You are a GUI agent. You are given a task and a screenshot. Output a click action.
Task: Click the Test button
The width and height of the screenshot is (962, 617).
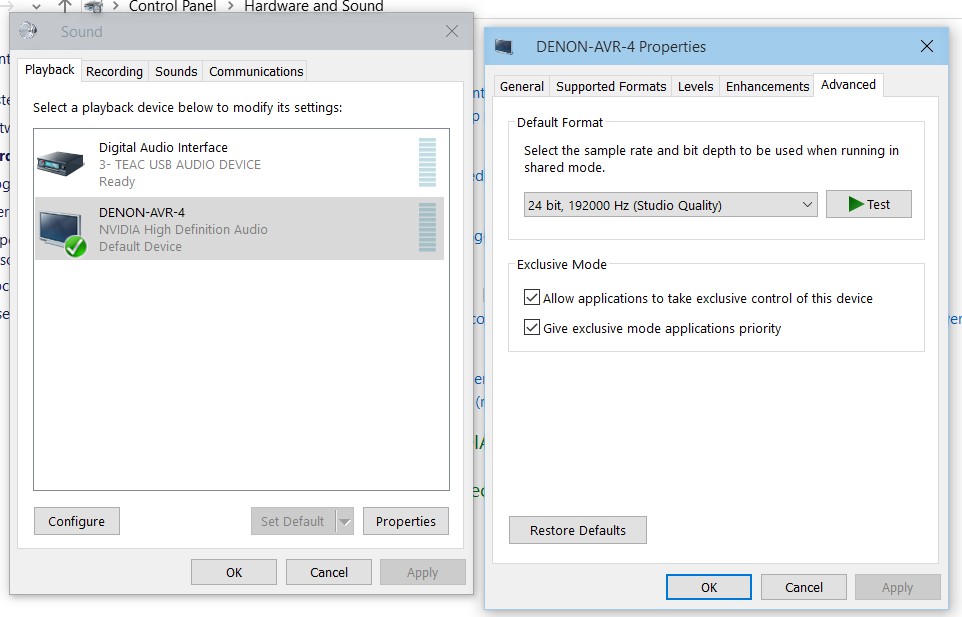[x=869, y=204]
